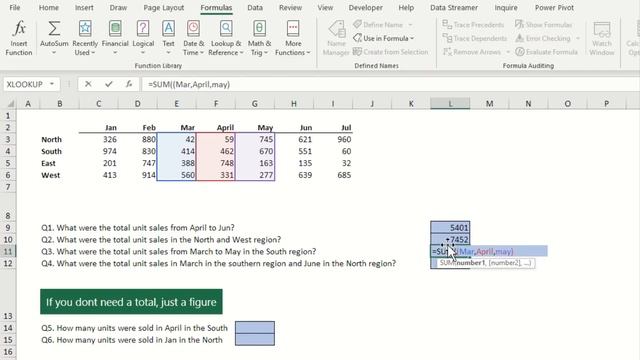Click Trace Precedents
Viewport: 640px width, 360px height.
[x=473, y=24]
